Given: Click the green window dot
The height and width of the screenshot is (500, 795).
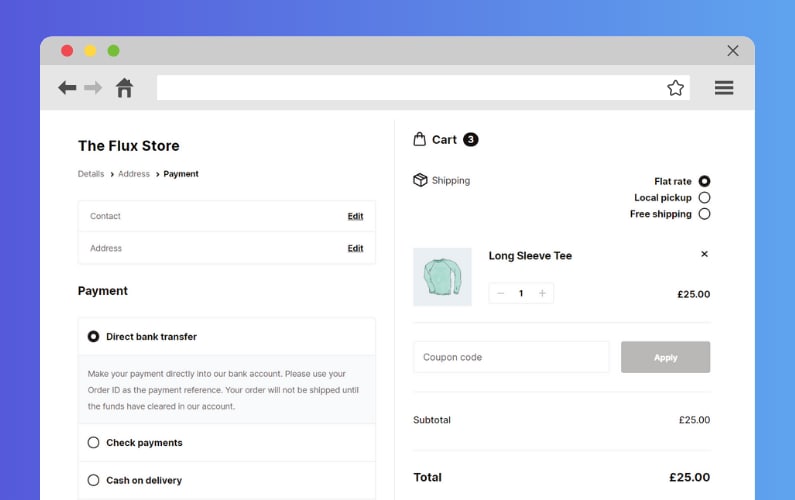Looking at the screenshot, I should 114,51.
